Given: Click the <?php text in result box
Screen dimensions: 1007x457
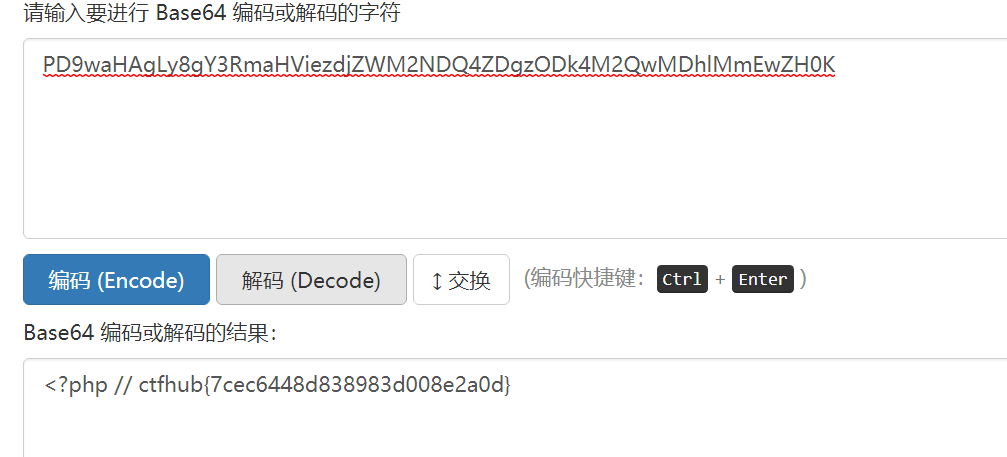Looking at the screenshot, I should (76, 385).
